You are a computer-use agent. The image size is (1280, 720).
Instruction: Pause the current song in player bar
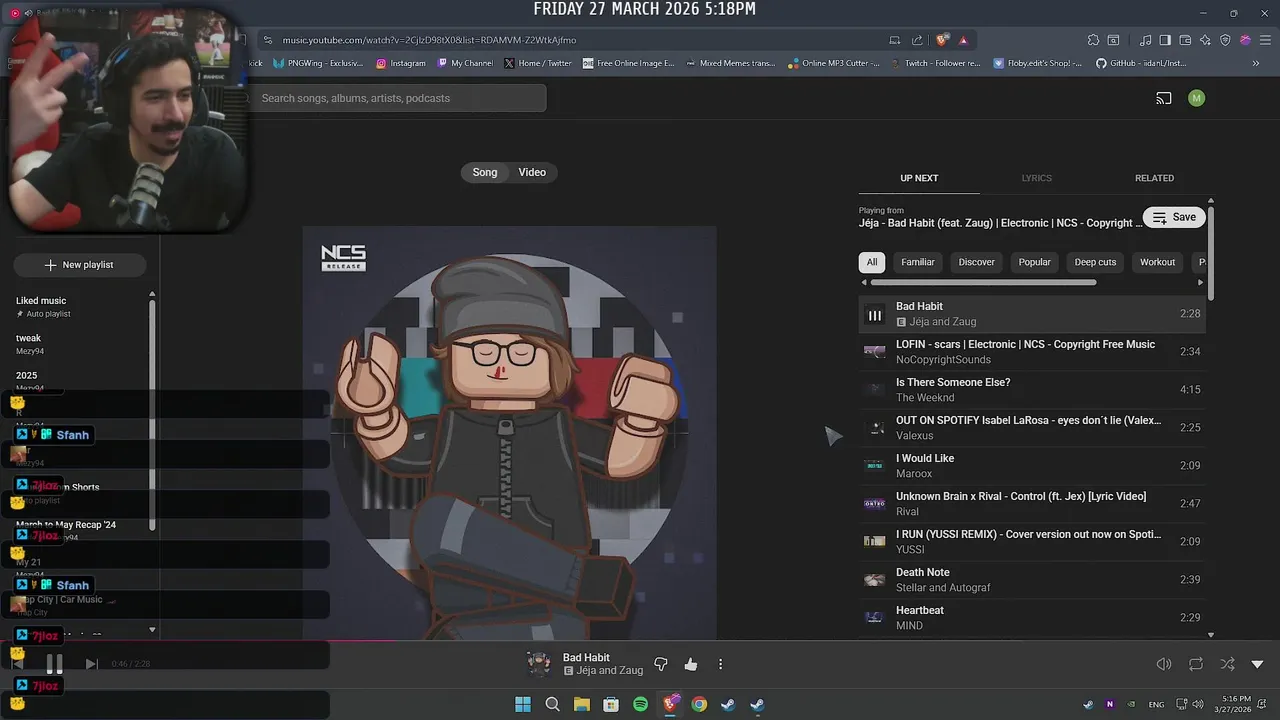[x=54, y=663]
